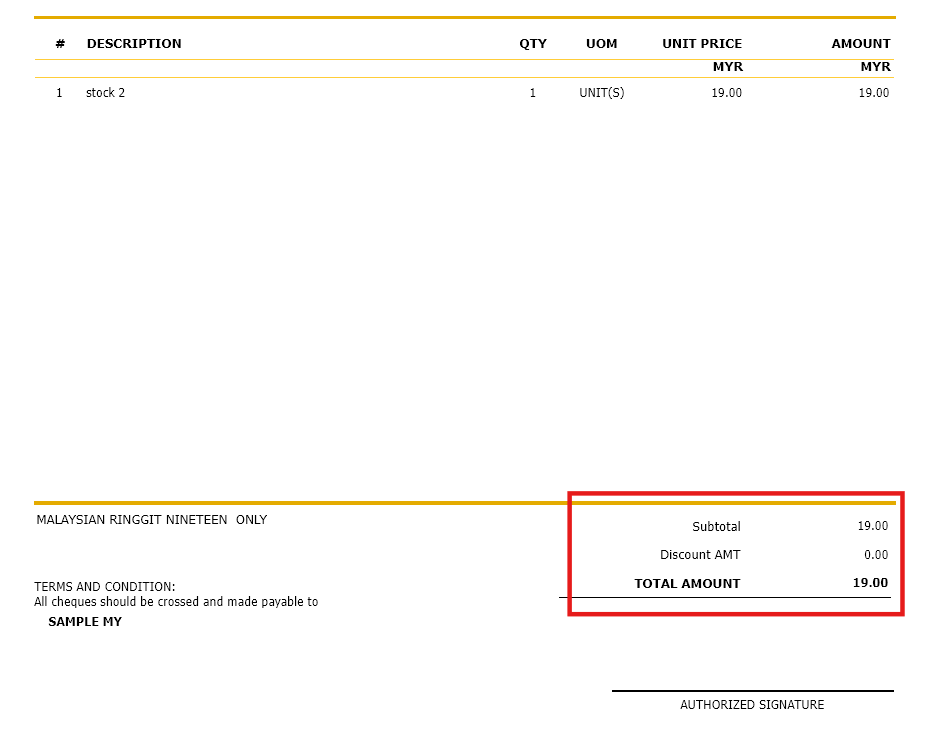Click the Subtotal label
This screenshot has width=928, height=744.
click(x=716, y=526)
